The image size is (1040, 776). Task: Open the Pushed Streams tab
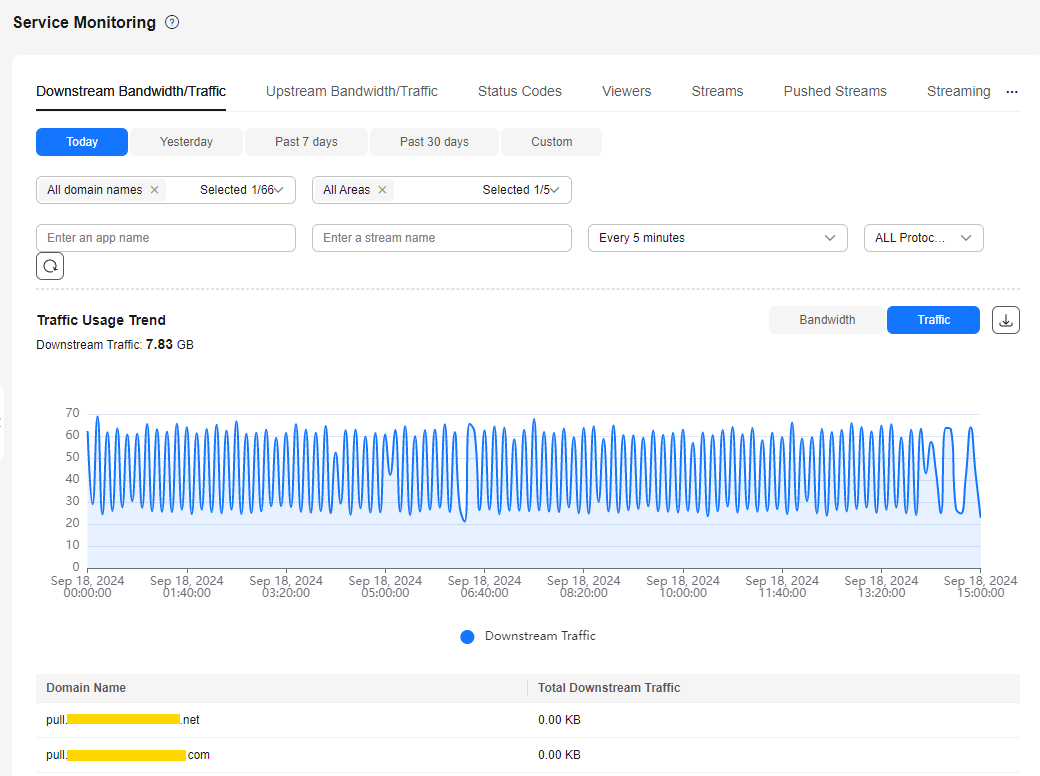834,92
